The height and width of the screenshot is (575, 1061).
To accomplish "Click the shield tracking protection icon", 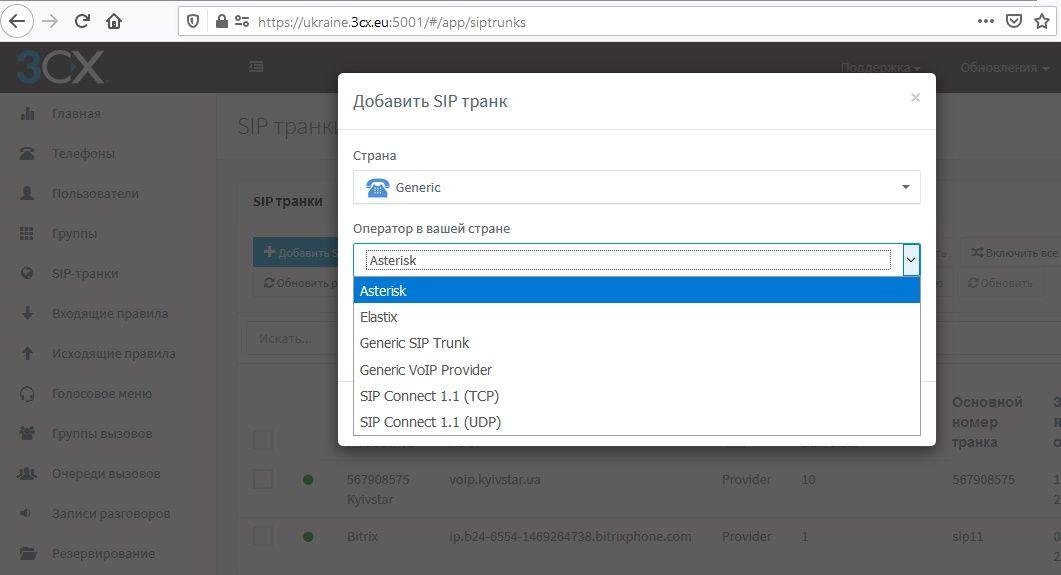I will 194,22.
